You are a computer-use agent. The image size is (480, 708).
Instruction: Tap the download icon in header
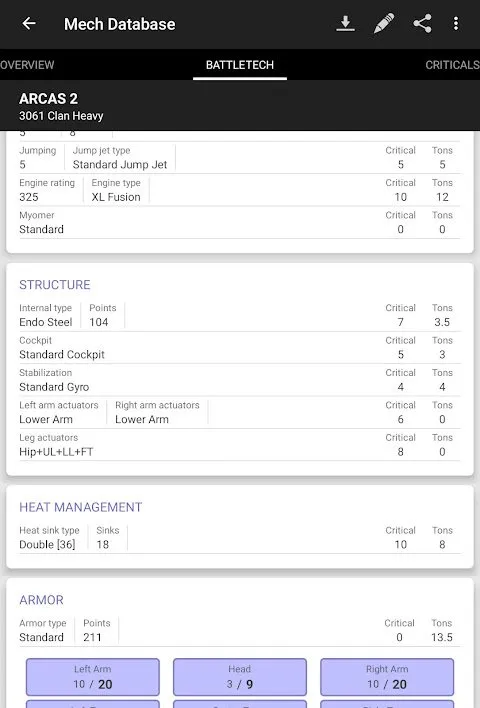345,23
